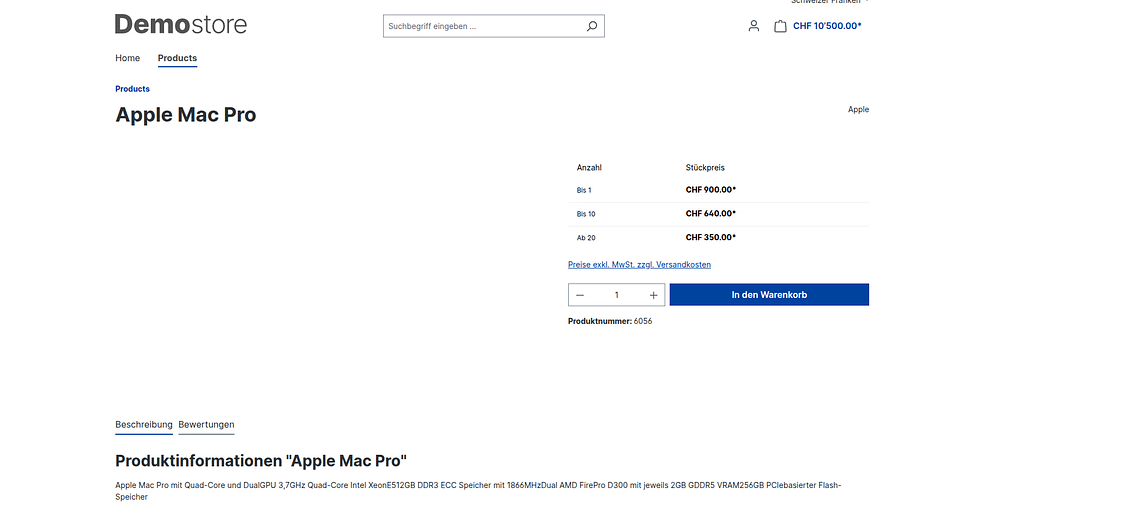Go to the Home menu item
The width and height of the screenshot is (1141, 524).
point(127,58)
